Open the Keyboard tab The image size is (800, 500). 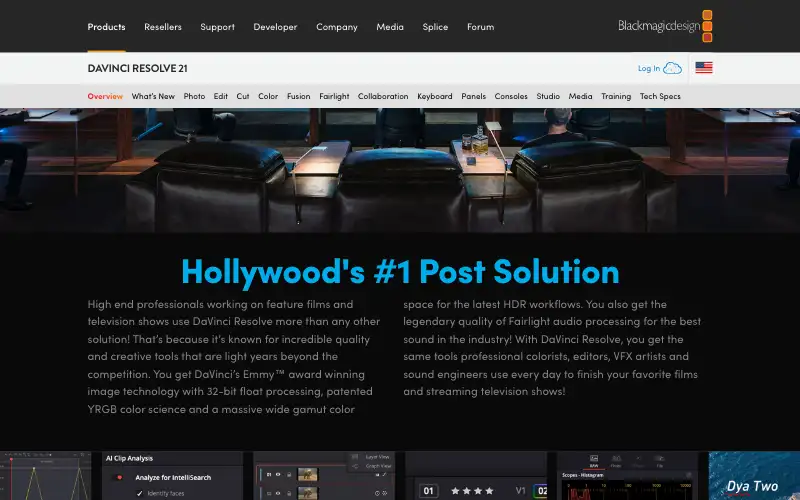pyautogui.click(x=435, y=96)
